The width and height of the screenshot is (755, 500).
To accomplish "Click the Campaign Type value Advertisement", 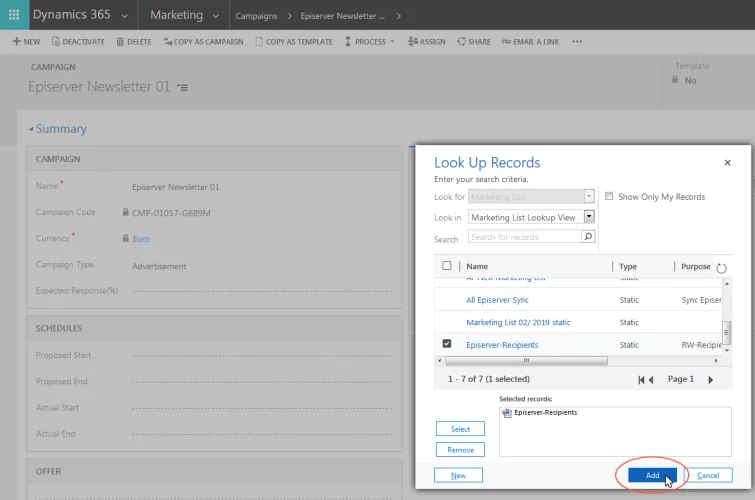I will [x=159, y=266].
